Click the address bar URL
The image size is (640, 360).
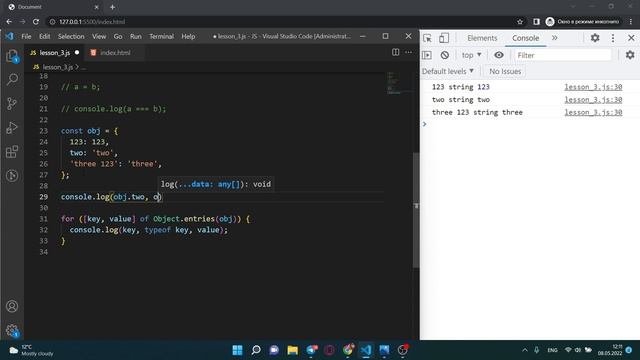tap(92, 22)
